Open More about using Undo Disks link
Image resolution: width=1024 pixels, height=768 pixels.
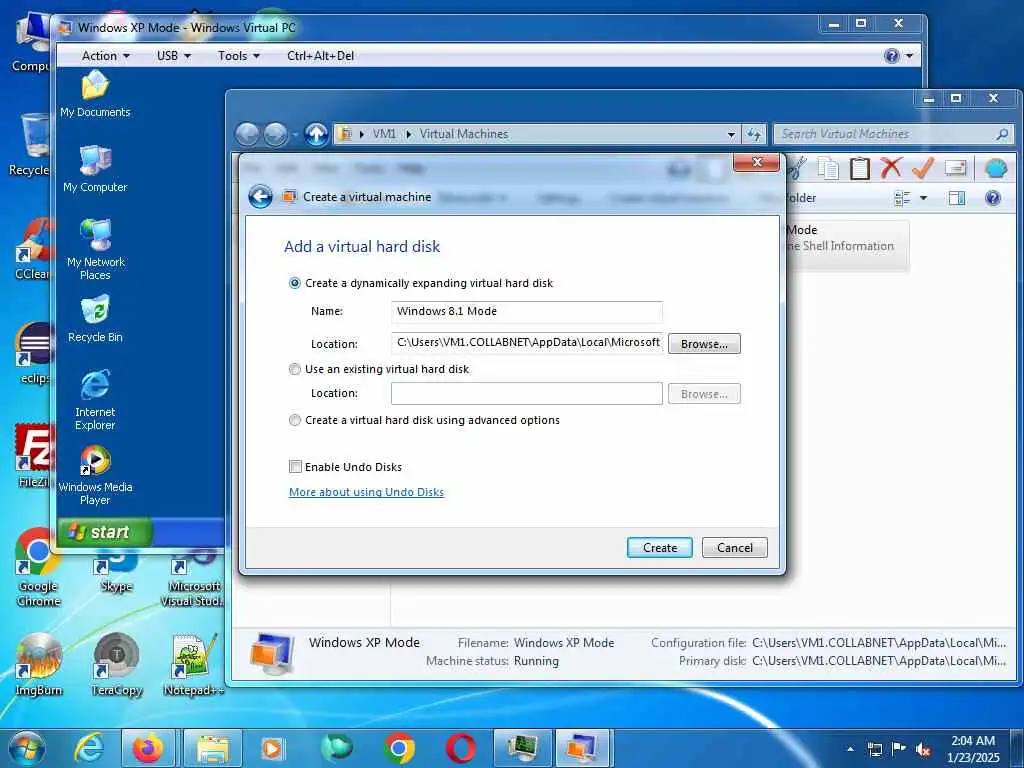[366, 492]
